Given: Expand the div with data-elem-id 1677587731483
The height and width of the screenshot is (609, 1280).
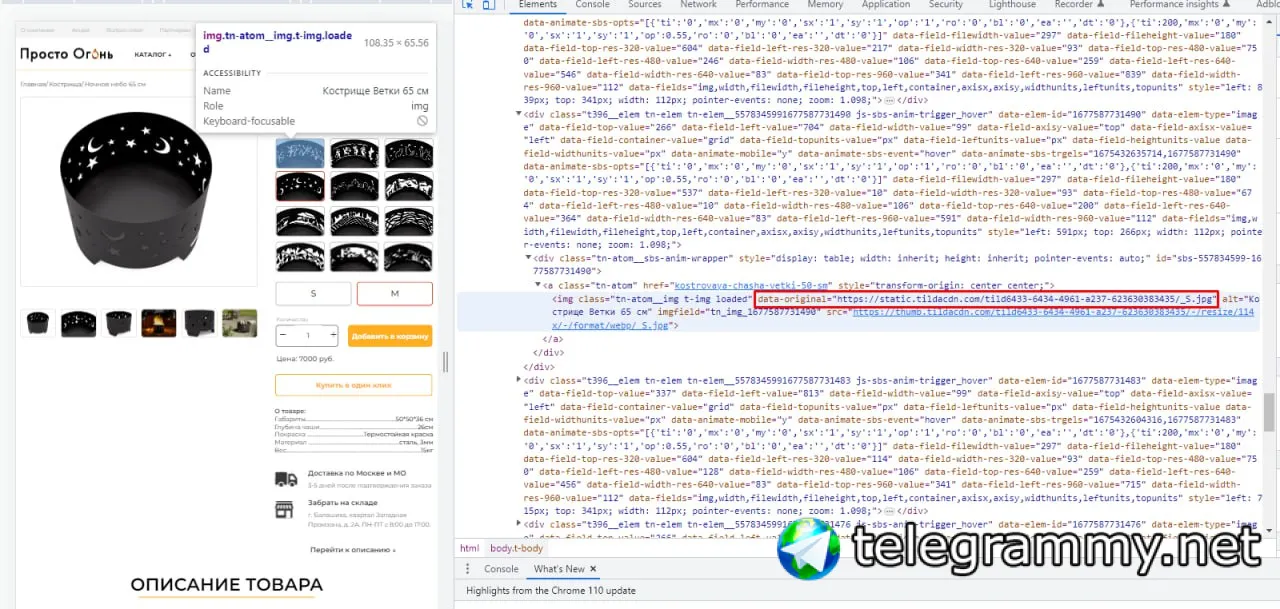Looking at the screenshot, I should pyautogui.click(x=518, y=380).
